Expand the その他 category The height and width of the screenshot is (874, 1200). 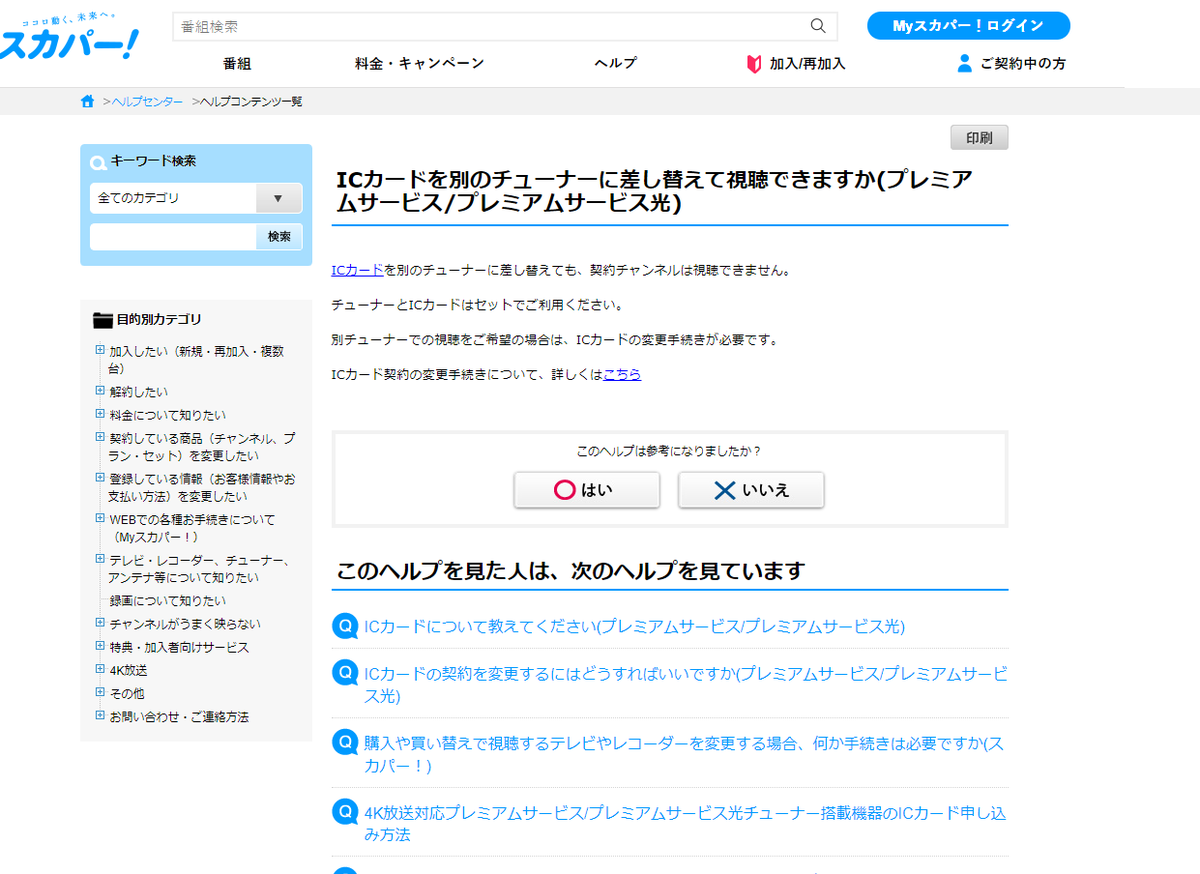(100, 692)
